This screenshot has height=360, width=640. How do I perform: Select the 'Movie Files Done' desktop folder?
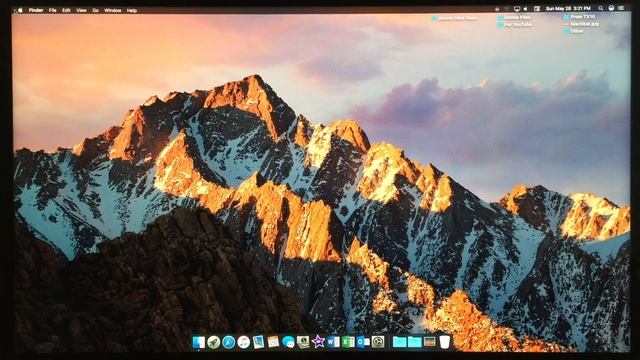[x=455, y=18]
